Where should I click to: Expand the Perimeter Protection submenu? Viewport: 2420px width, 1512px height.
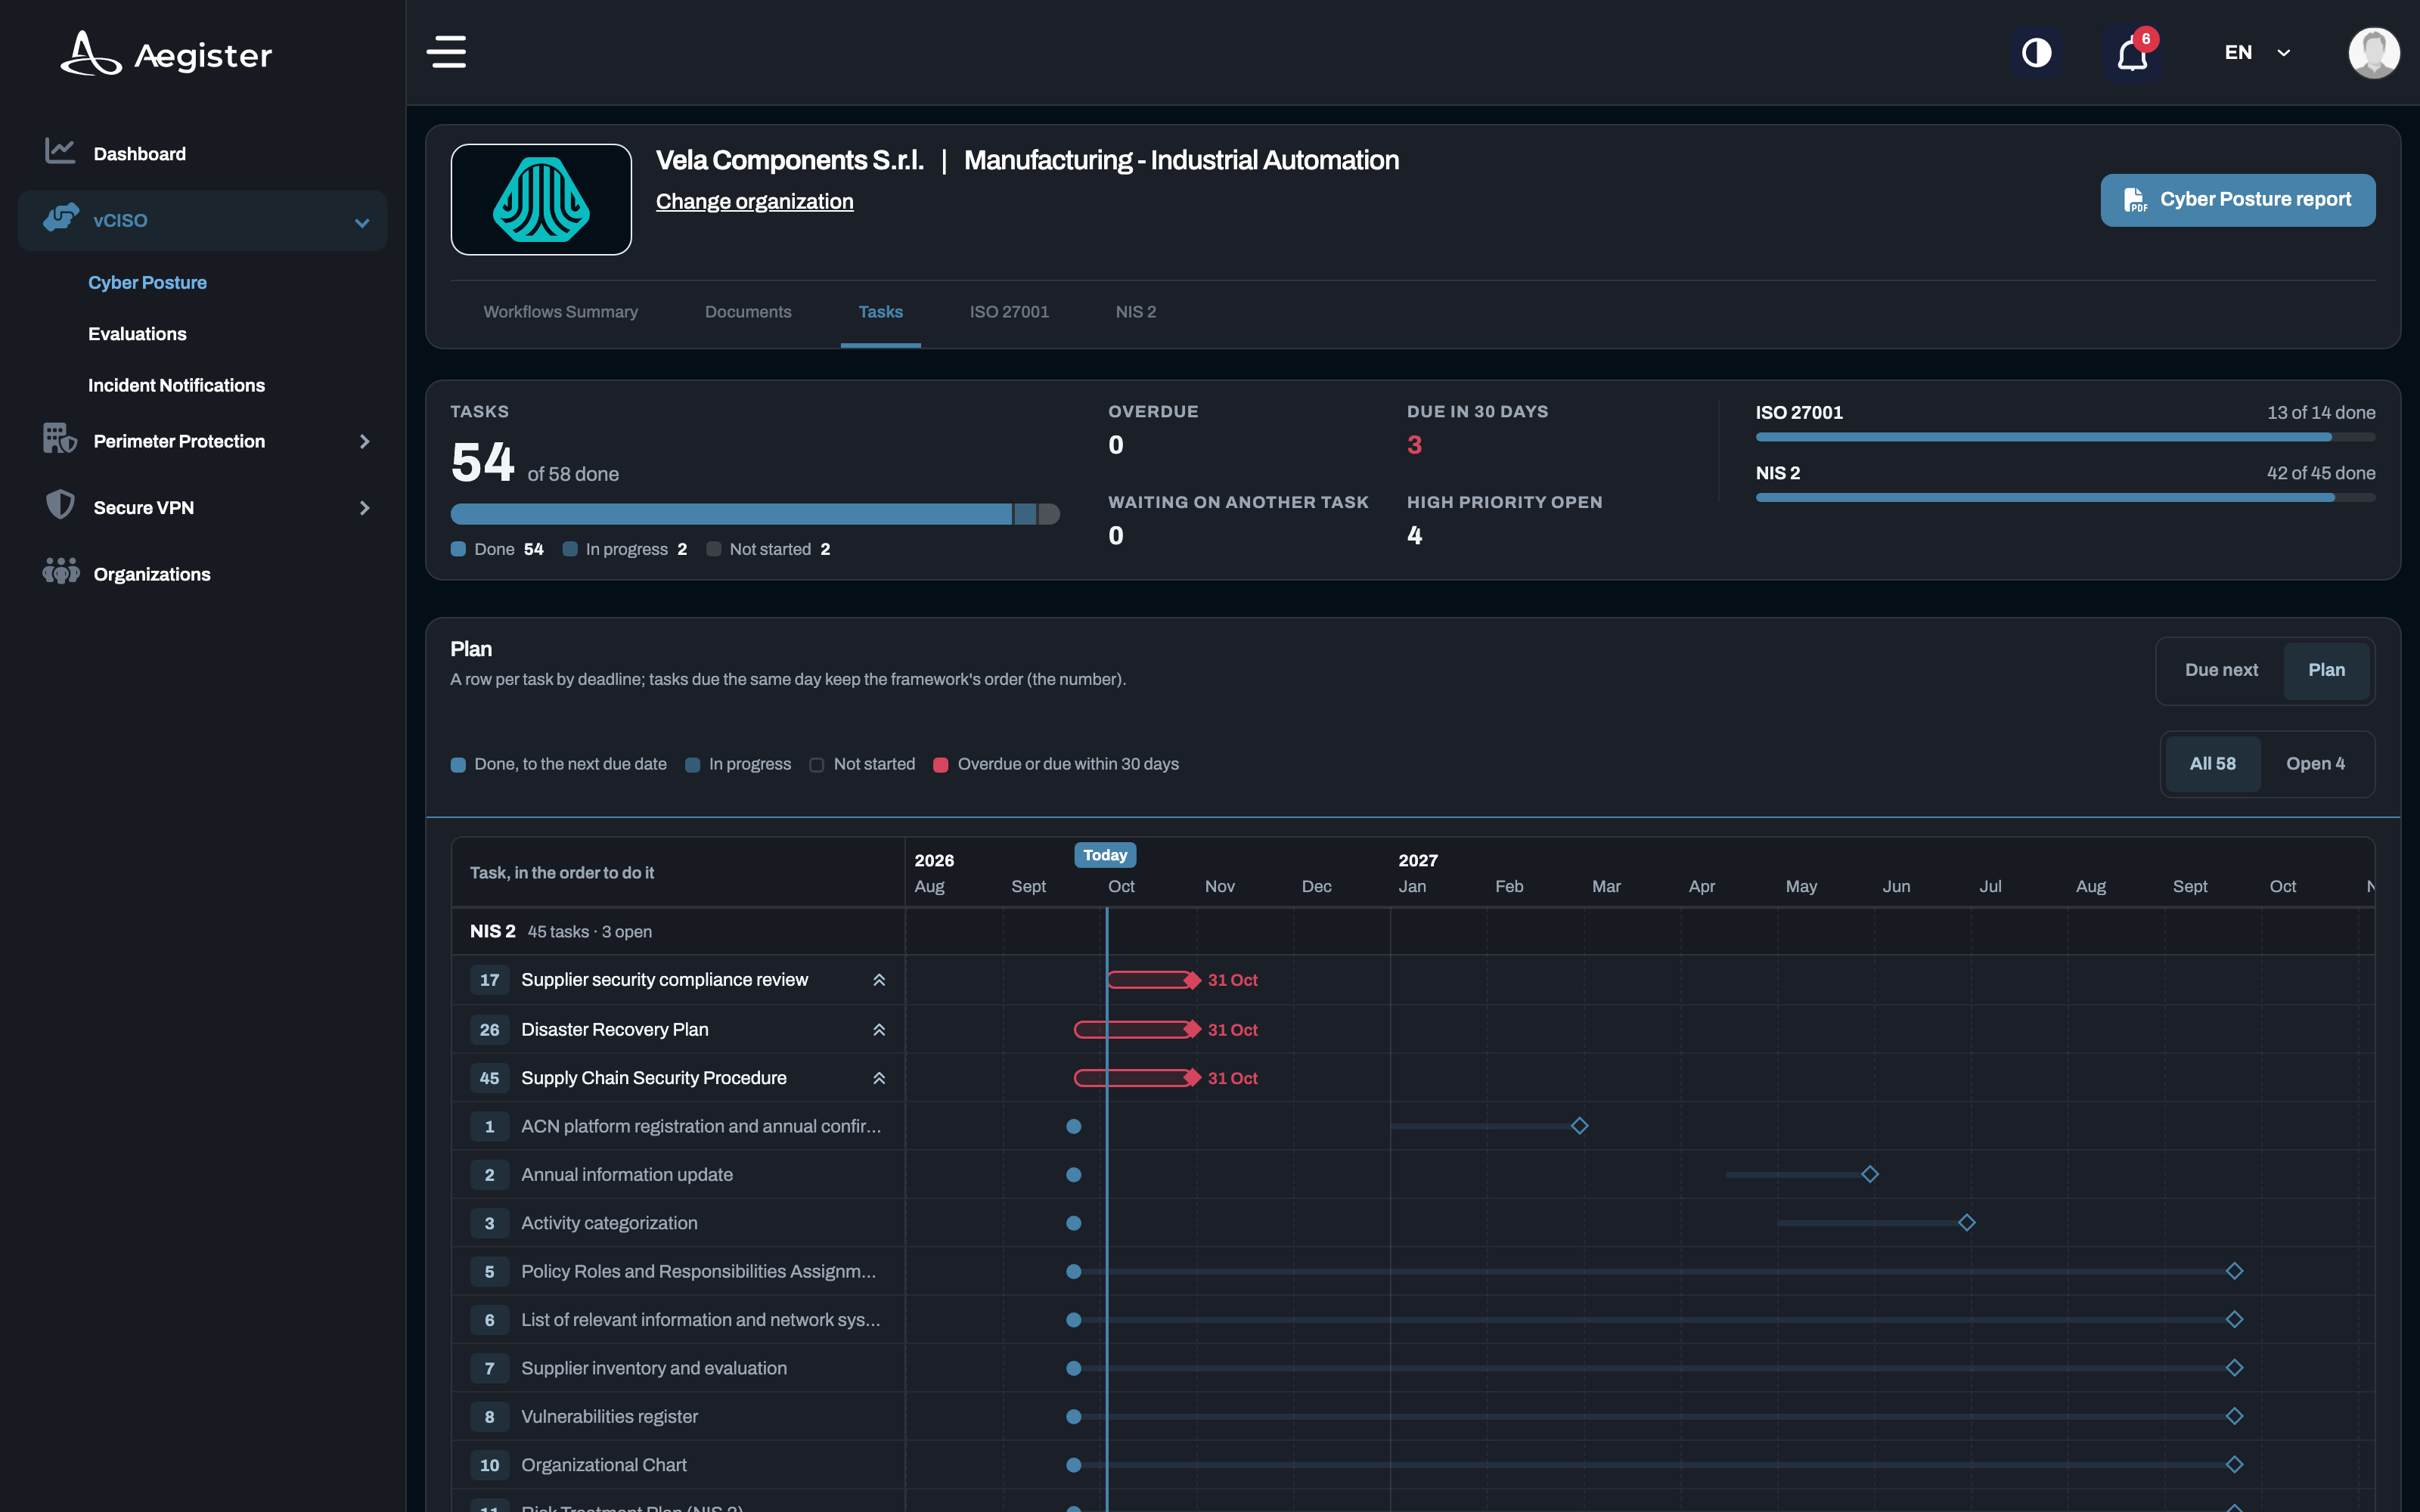pos(364,441)
